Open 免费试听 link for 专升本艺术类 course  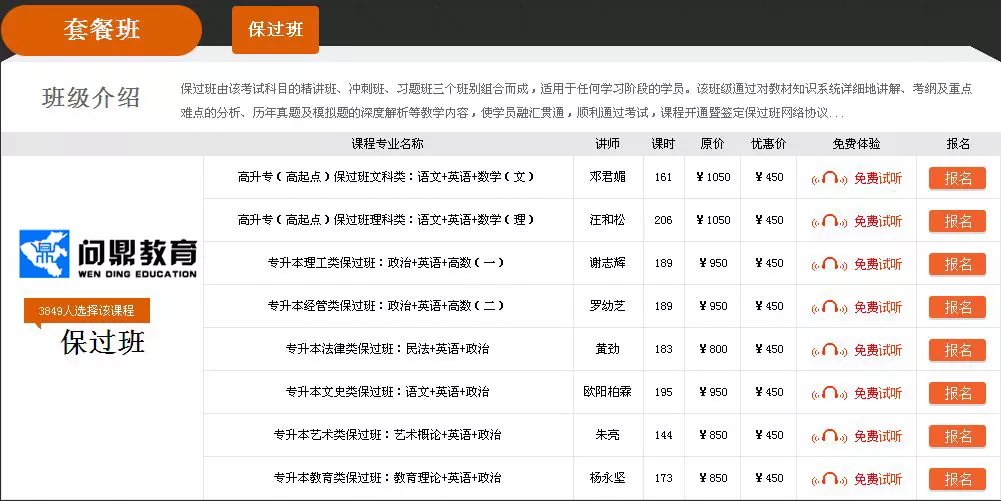click(x=877, y=436)
